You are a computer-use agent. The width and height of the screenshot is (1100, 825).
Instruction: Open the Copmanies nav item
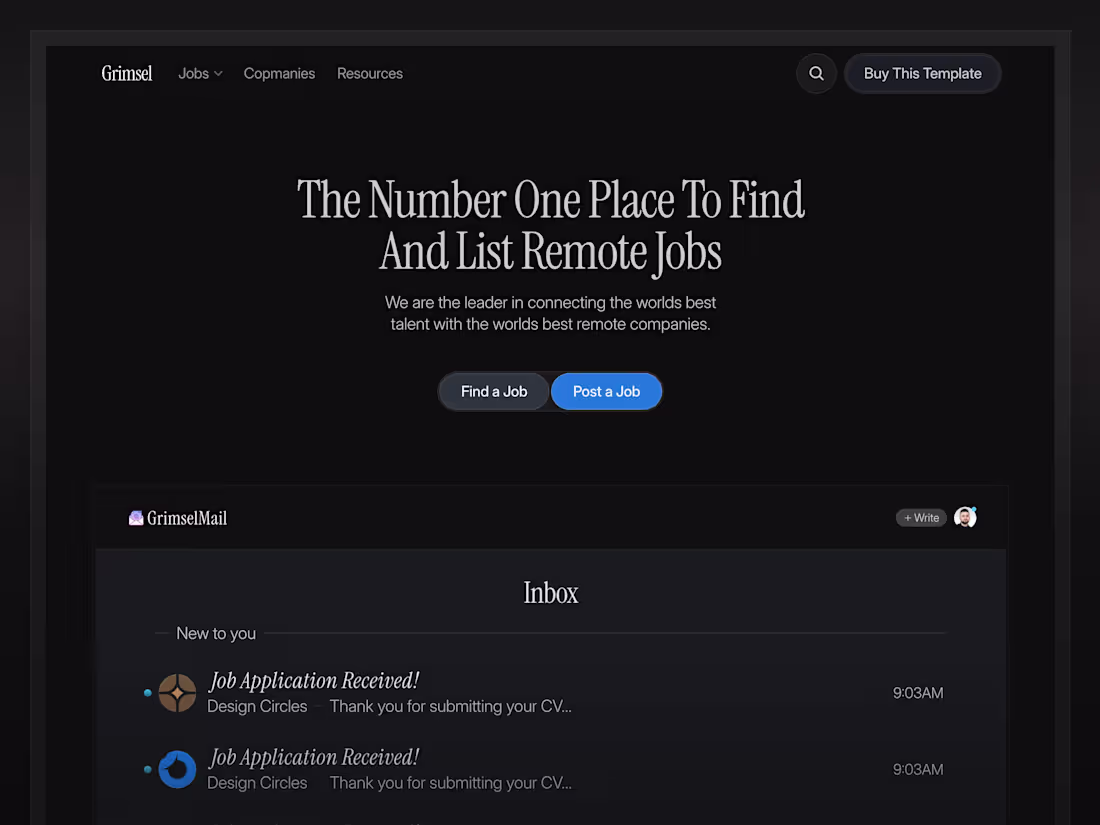coord(279,73)
